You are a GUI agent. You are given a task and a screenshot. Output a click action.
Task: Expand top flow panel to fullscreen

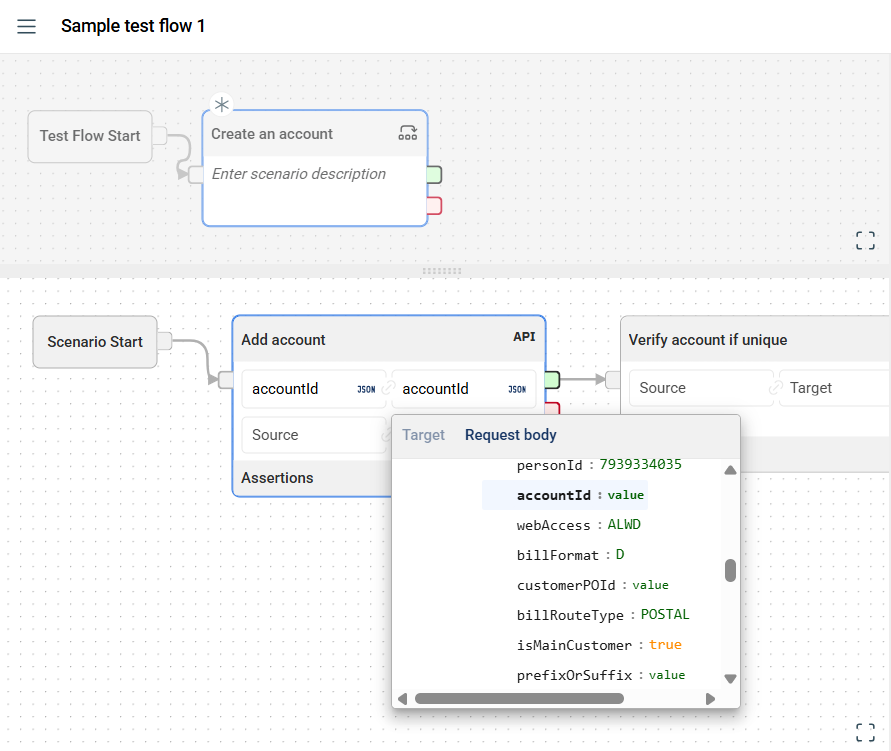865,240
